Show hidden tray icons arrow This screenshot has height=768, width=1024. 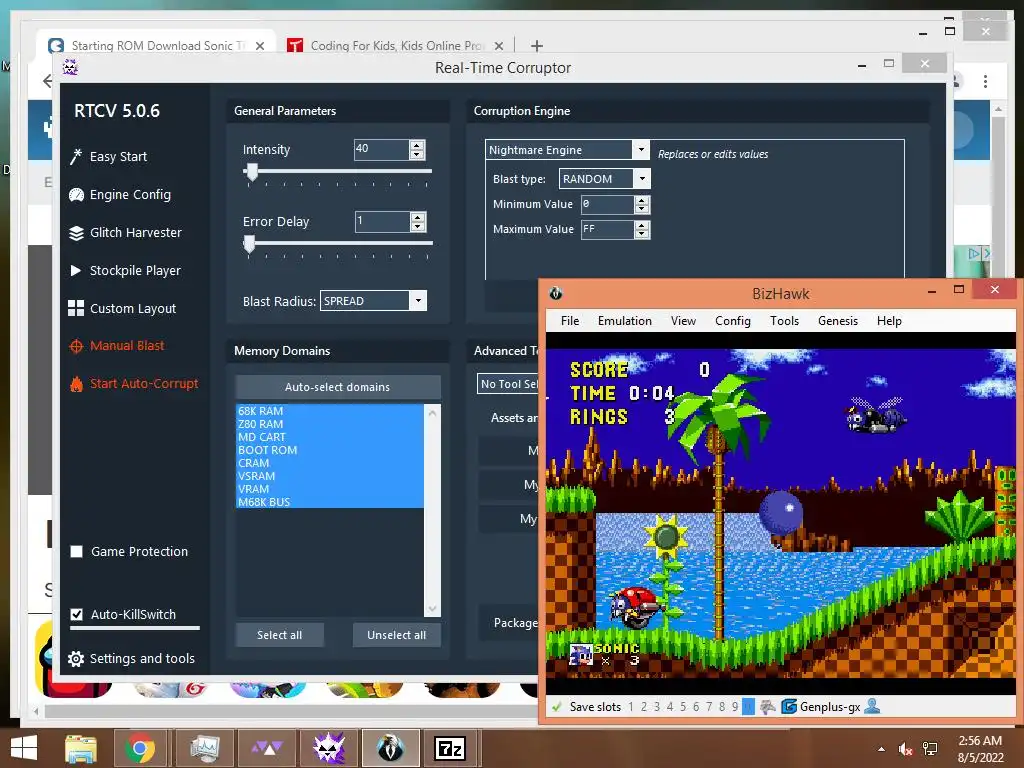point(882,749)
